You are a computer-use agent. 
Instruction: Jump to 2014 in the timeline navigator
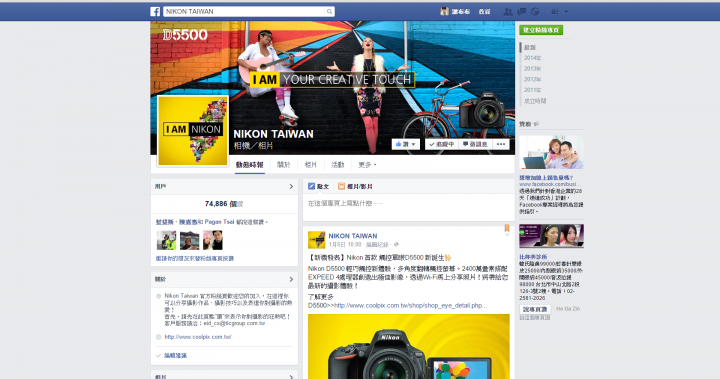pyautogui.click(x=533, y=58)
